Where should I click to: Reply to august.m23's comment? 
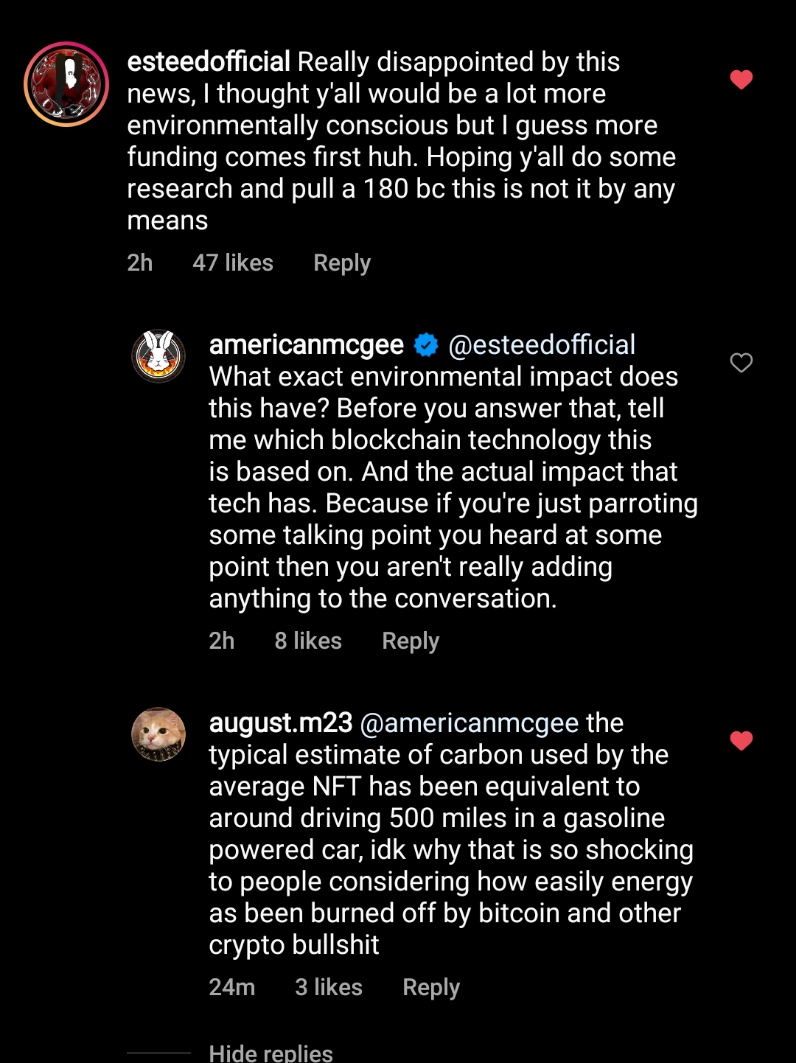tap(431, 988)
